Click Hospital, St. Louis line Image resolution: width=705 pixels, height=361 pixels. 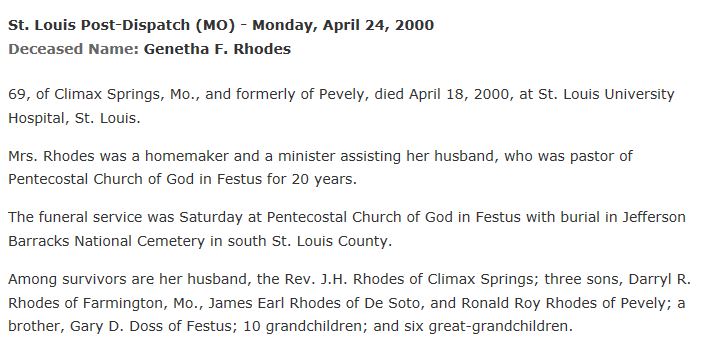[74, 118]
